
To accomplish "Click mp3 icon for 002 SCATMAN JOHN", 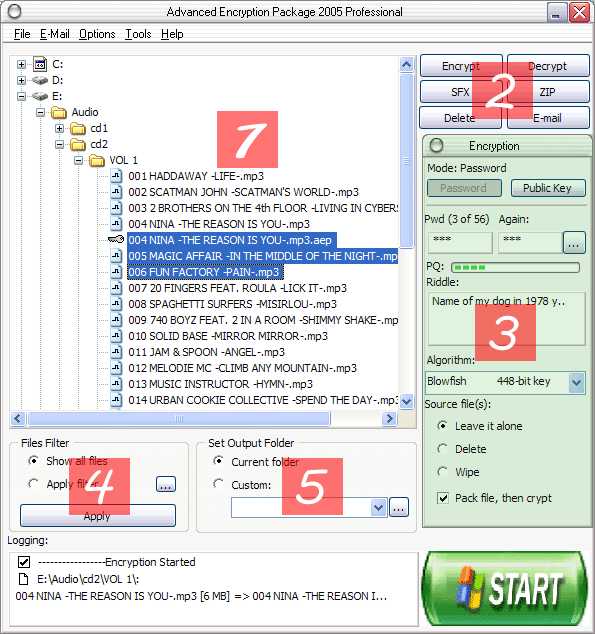I will coord(116,192).
